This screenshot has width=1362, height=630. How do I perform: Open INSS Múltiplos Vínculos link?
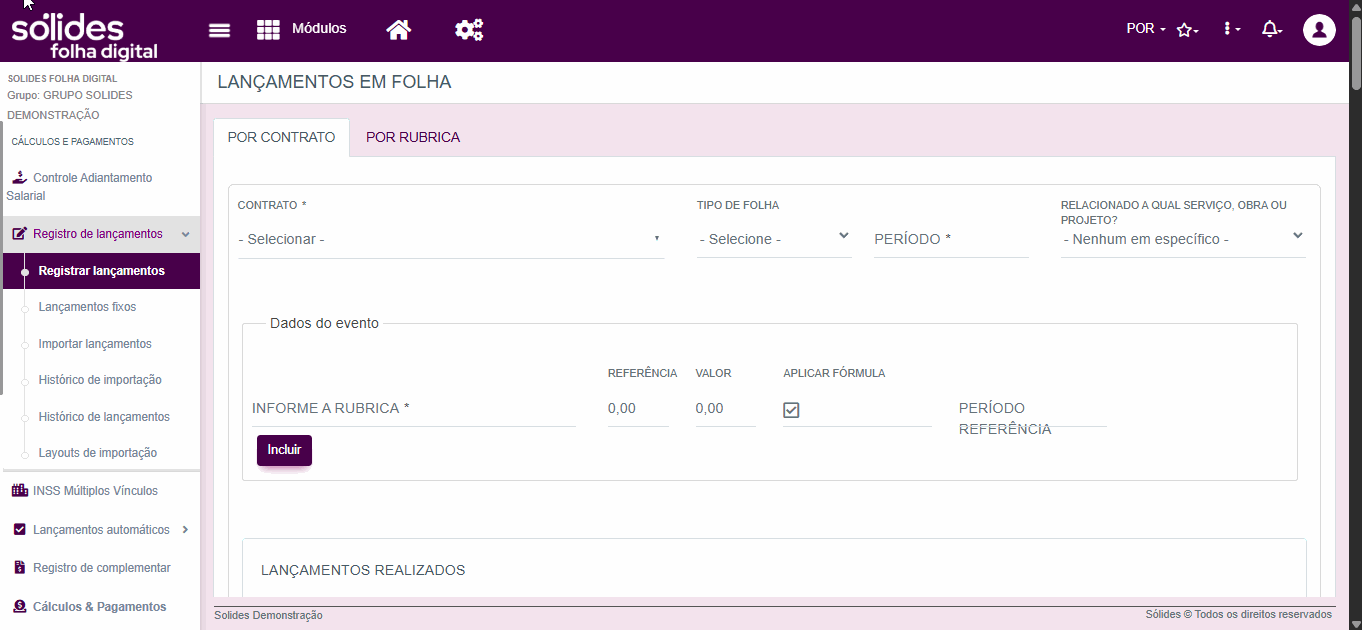coord(95,491)
